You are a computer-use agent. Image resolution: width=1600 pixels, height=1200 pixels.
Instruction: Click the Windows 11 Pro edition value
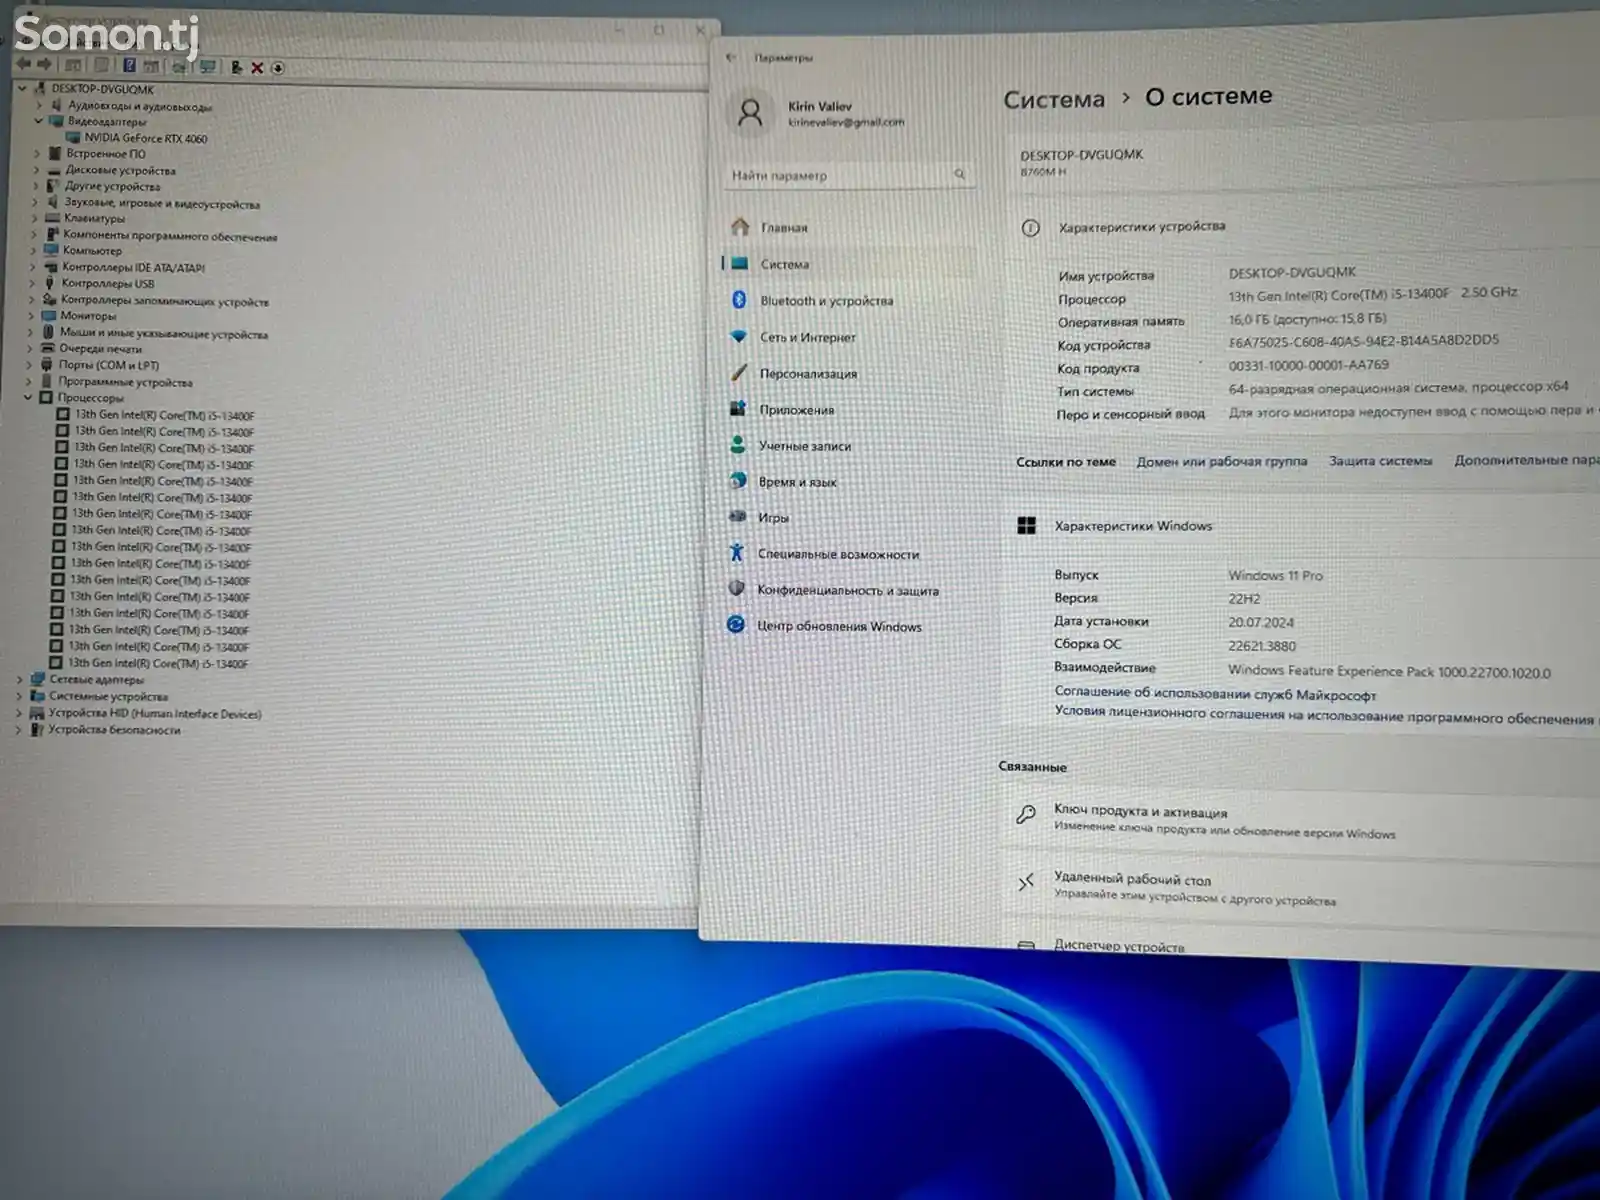pyautogui.click(x=1275, y=576)
